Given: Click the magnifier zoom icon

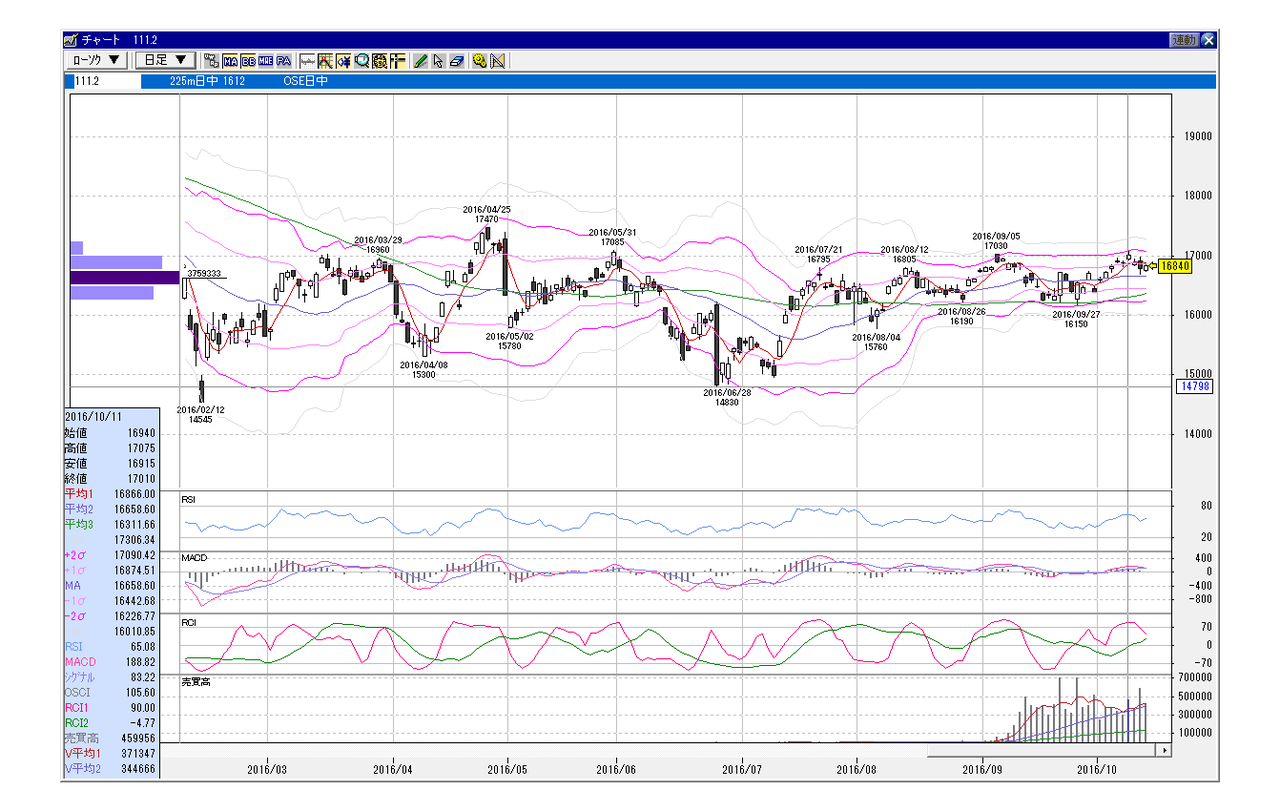Looking at the screenshot, I should click(361, 60).
